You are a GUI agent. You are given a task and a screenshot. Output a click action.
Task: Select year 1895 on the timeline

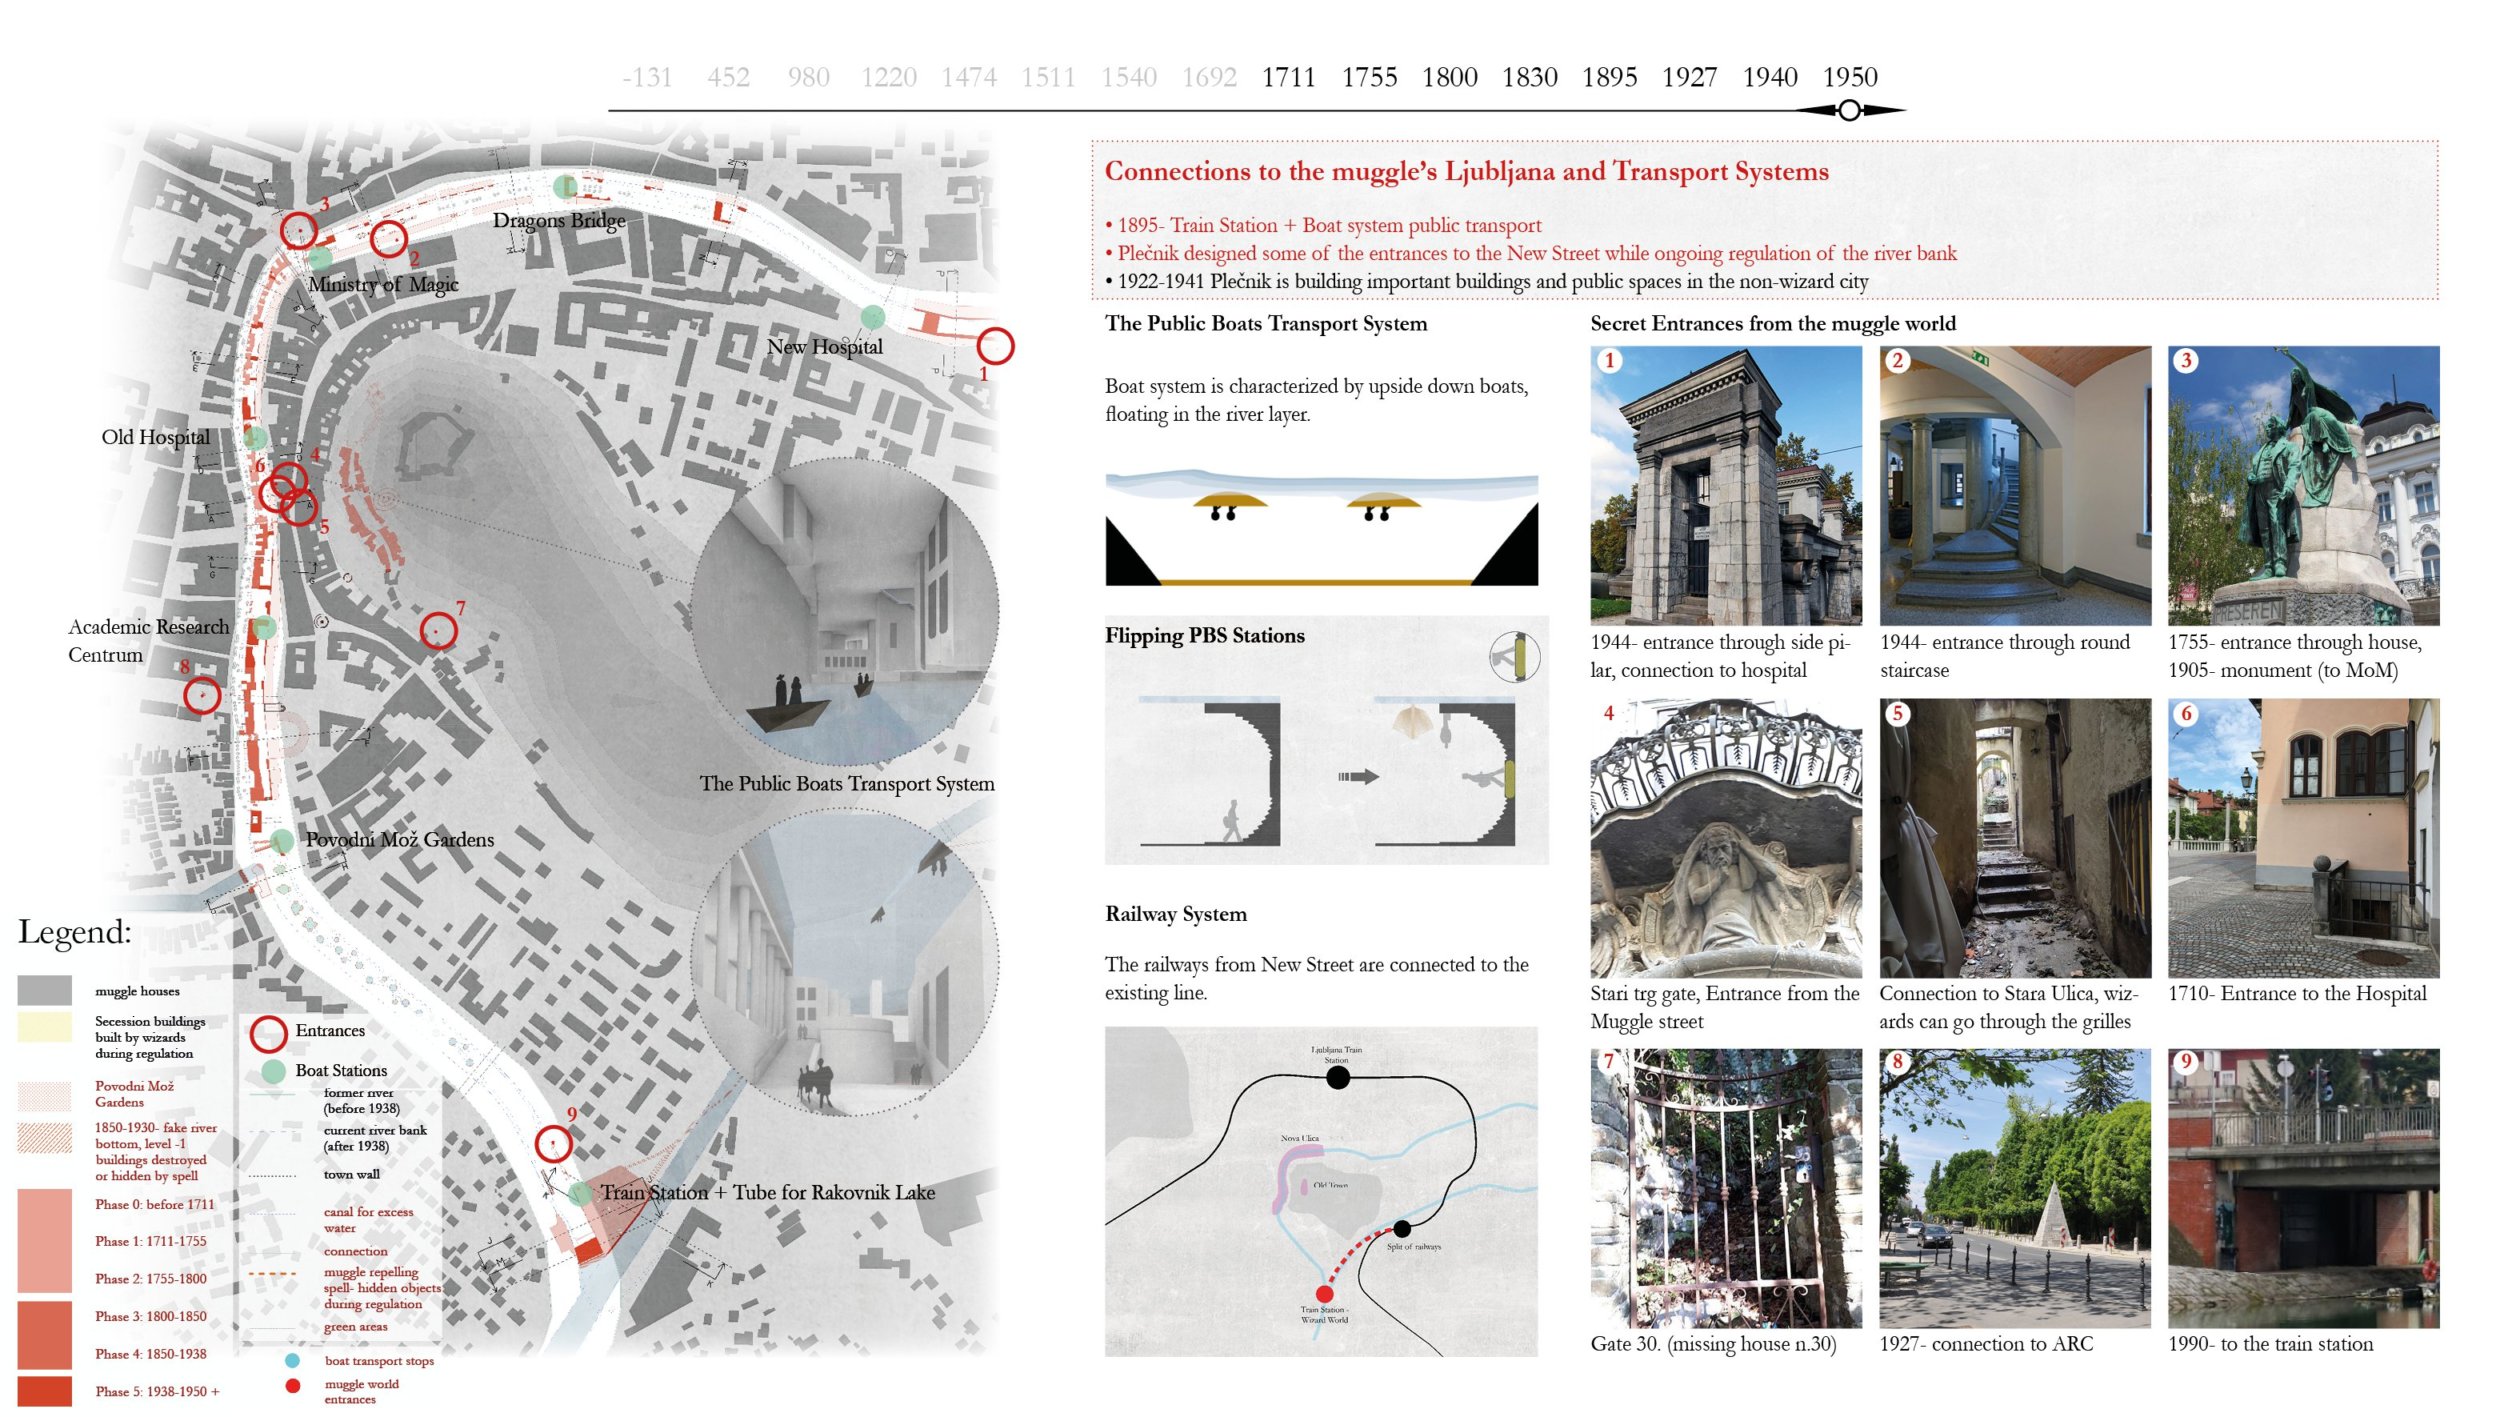1609,77
